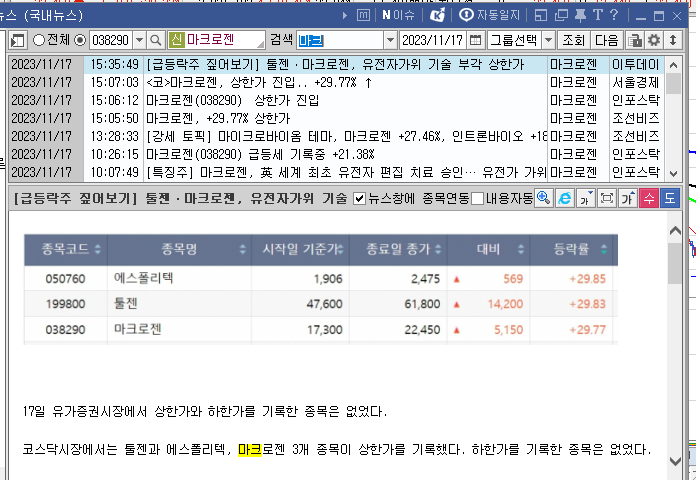Sort table by 등락률 column
The image size is (696, 480).
pyautogui.click(x=572, y=249)
